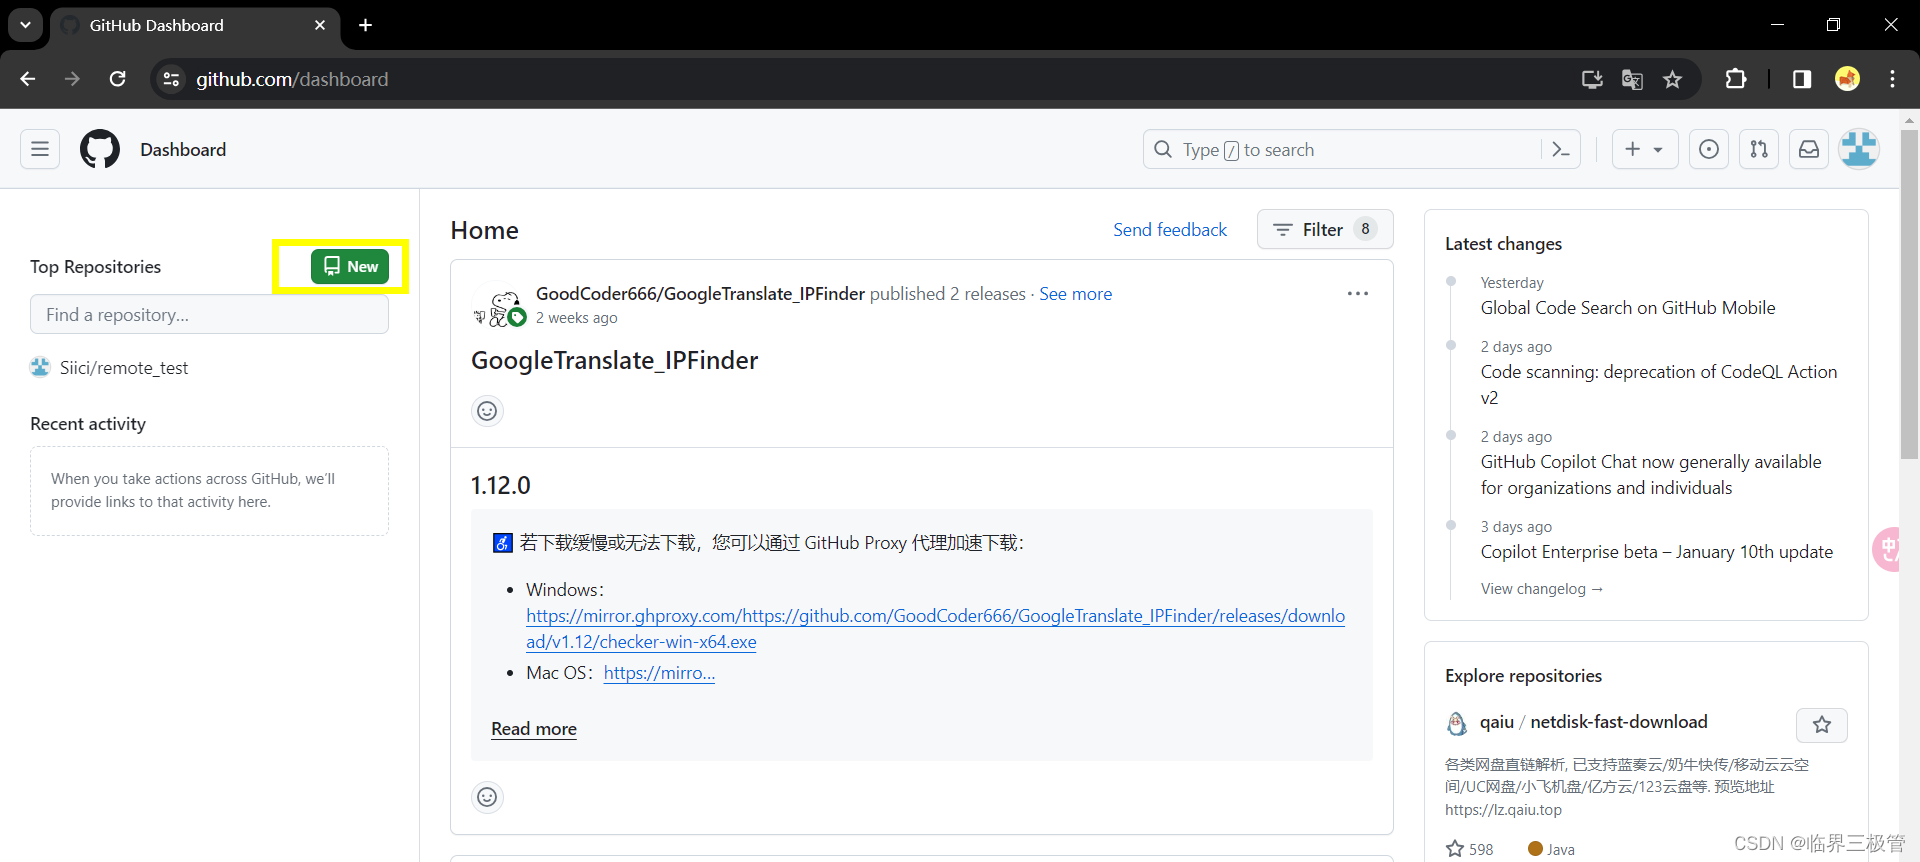Viewport: 1920px width, 862px height.
Task: Star the netdisk-fast-download repository
Action: [x=1822, y=724]
